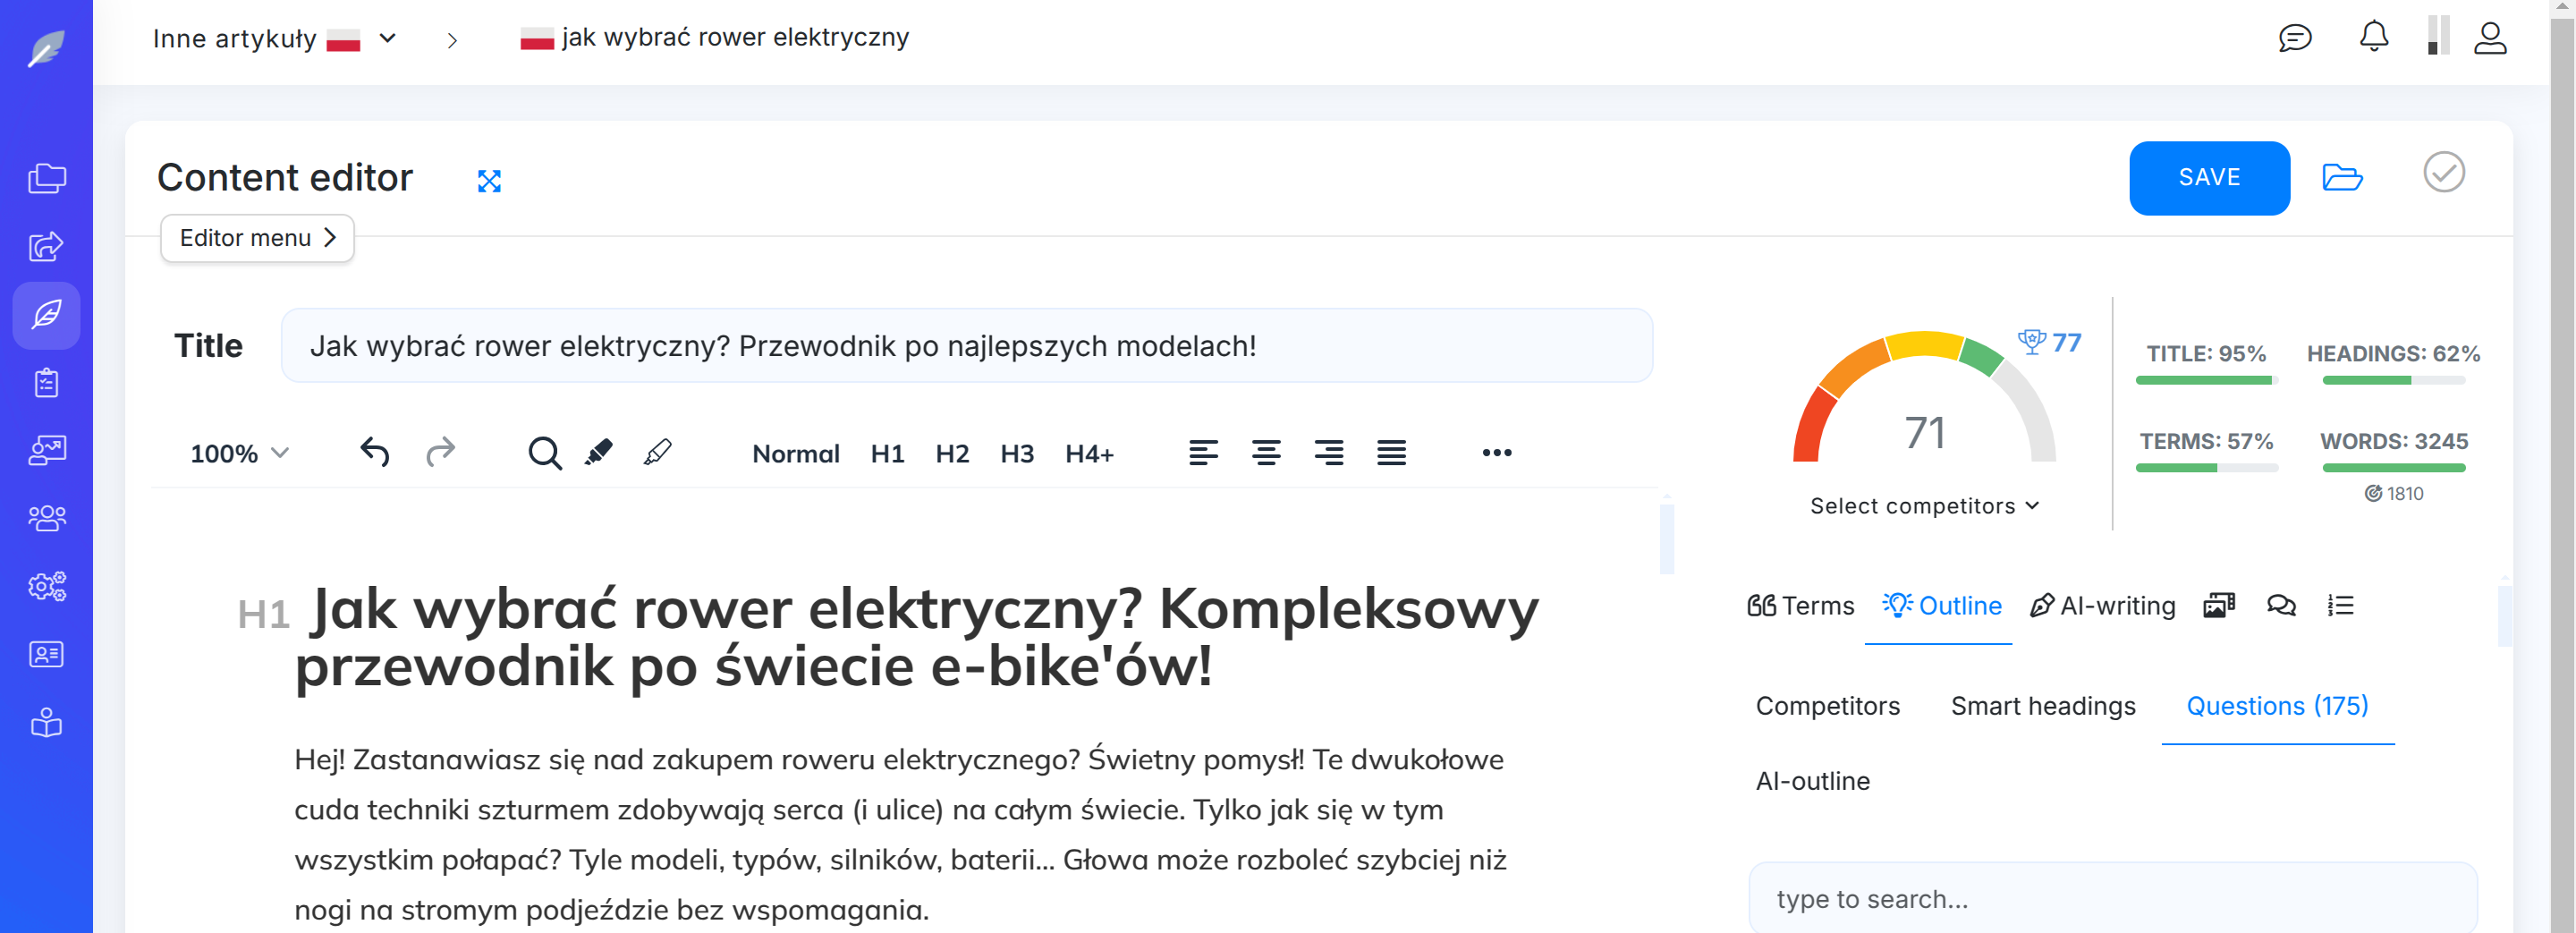
Task: Open more toolbar options (three dots)
Action: (x=1496, y=453)
